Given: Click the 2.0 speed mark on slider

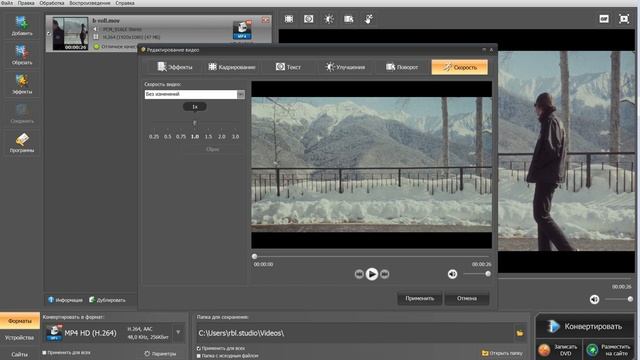Looking at the screenshot, I should (222, 136).
